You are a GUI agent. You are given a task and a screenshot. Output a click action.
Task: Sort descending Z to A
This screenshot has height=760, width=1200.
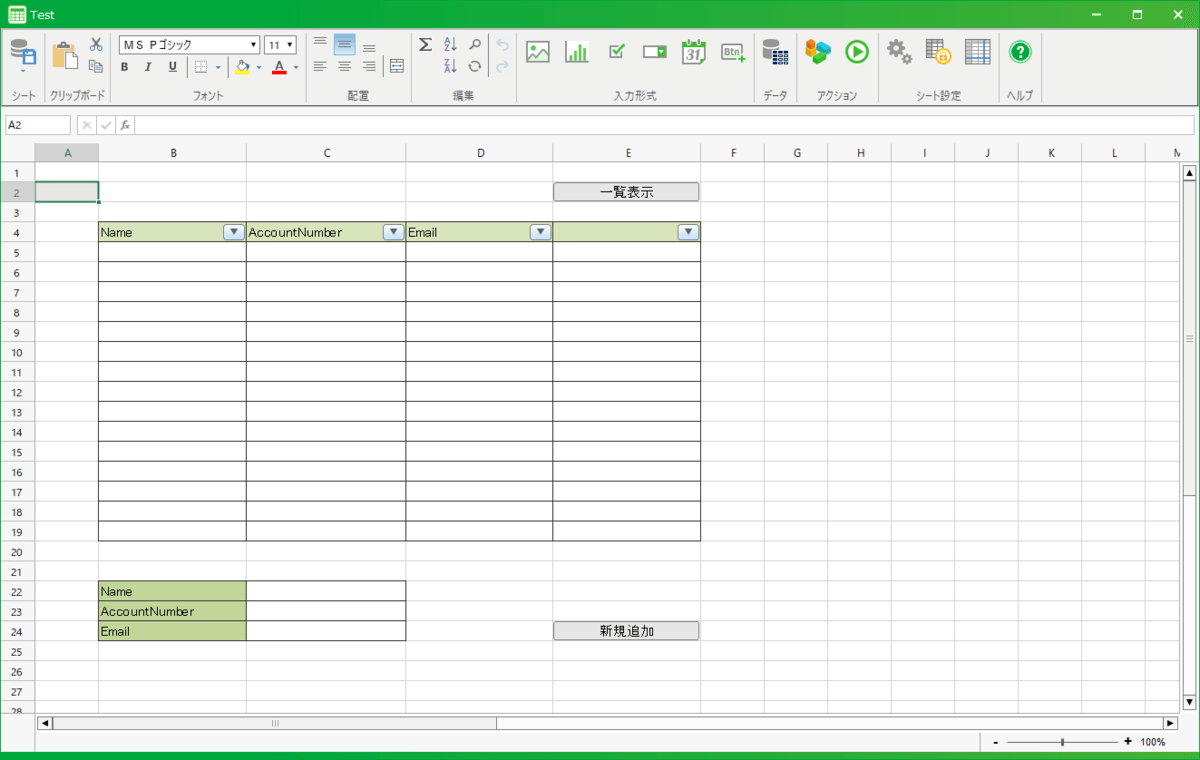pyautogui.click(x=450, y=66)
